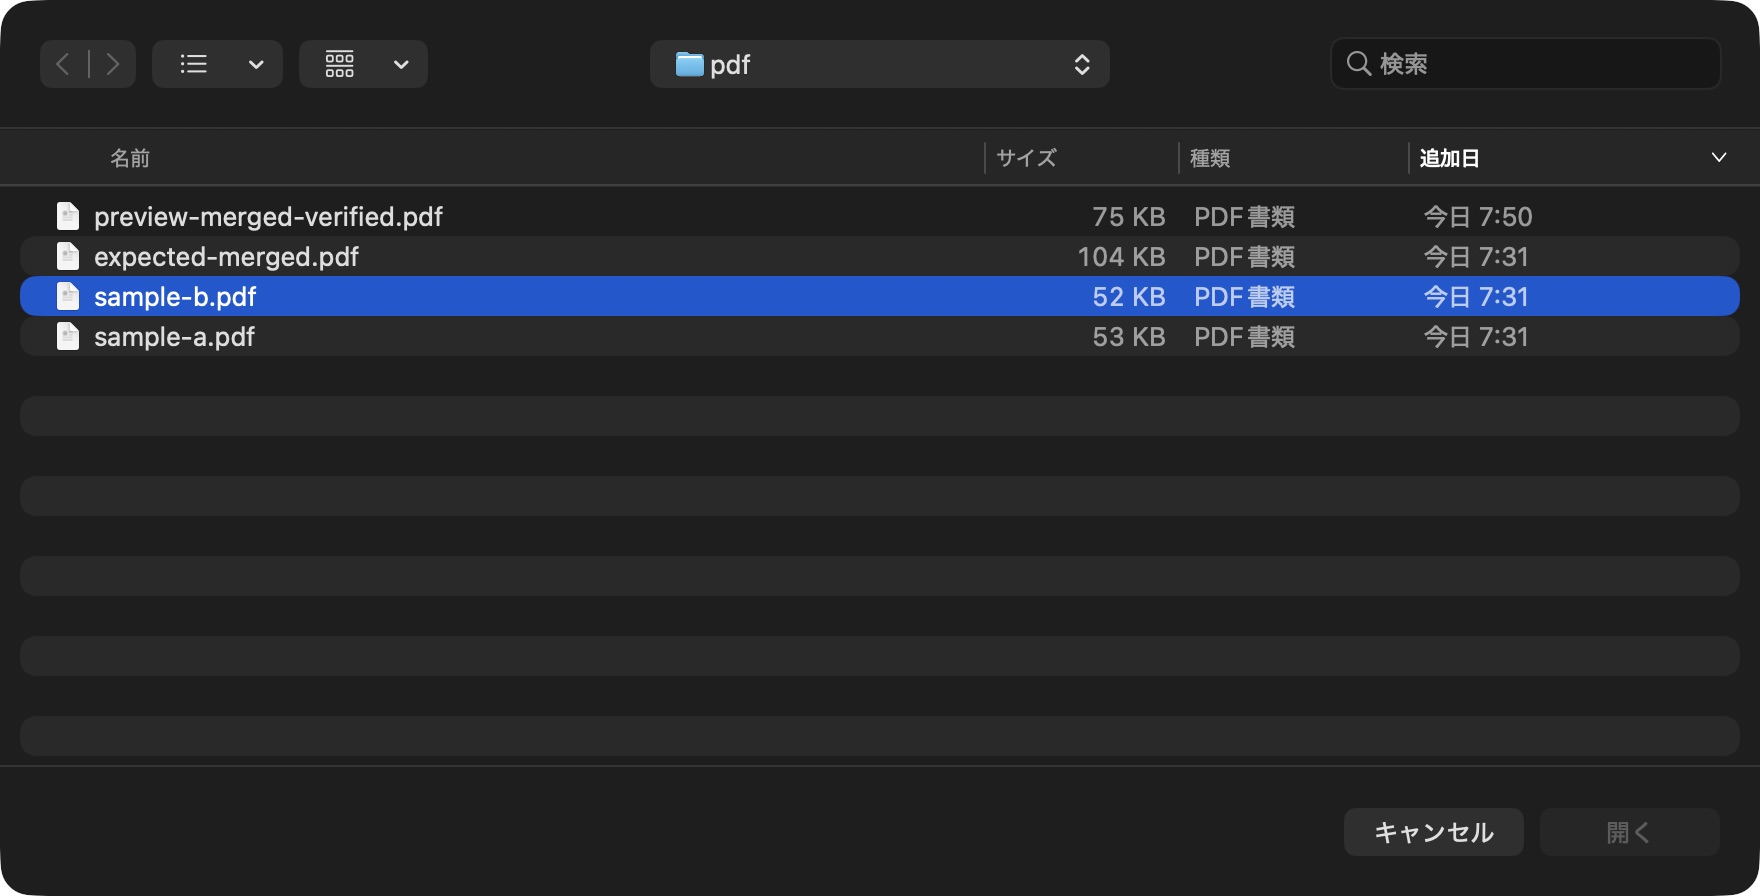Open the list view options chevron
The width and height of the screenshot is (1760, 896).
tap(256, 65)
